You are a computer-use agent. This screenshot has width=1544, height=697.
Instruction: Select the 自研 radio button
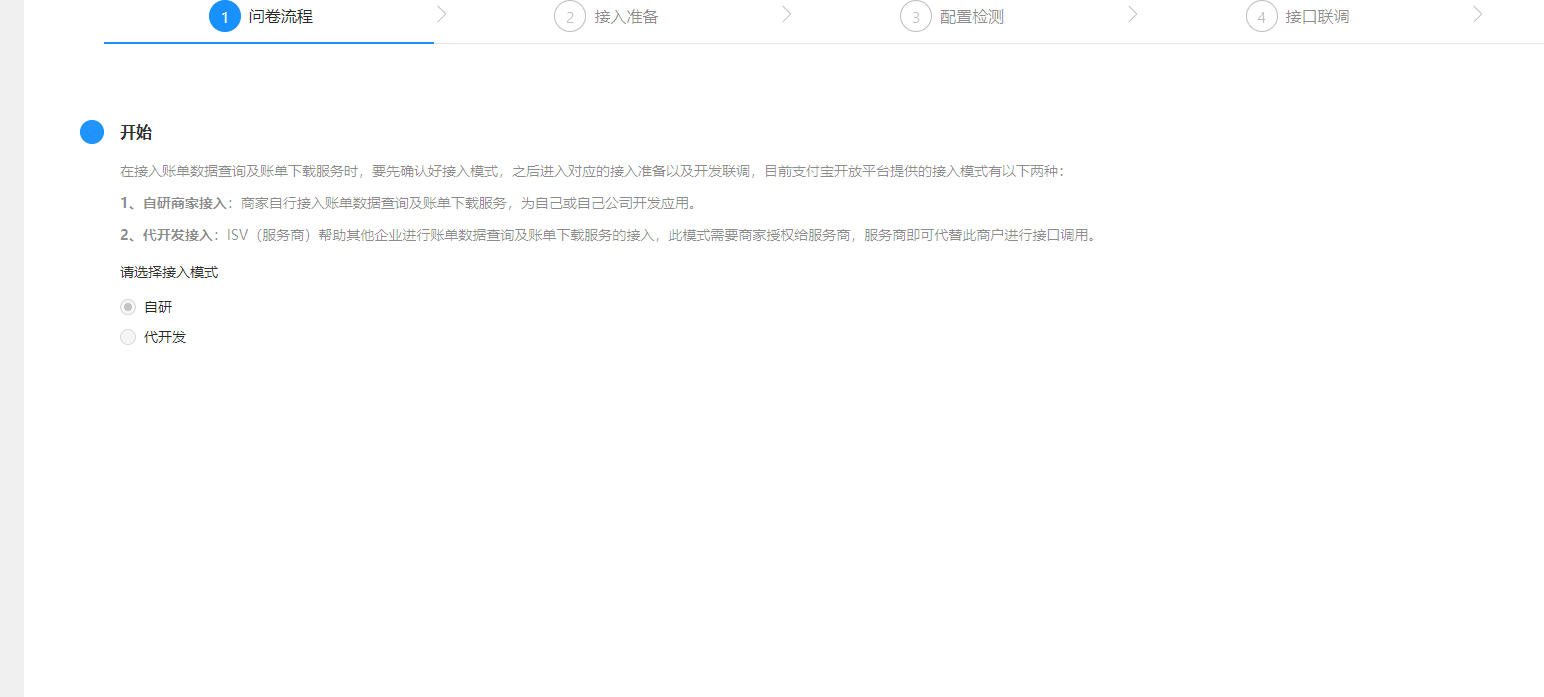(128, 307)
